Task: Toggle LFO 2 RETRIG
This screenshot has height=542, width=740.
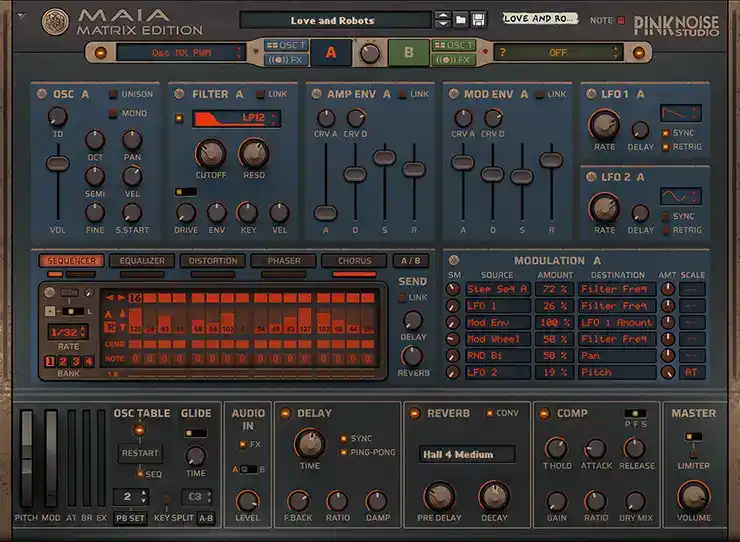Action: [665, 230]
